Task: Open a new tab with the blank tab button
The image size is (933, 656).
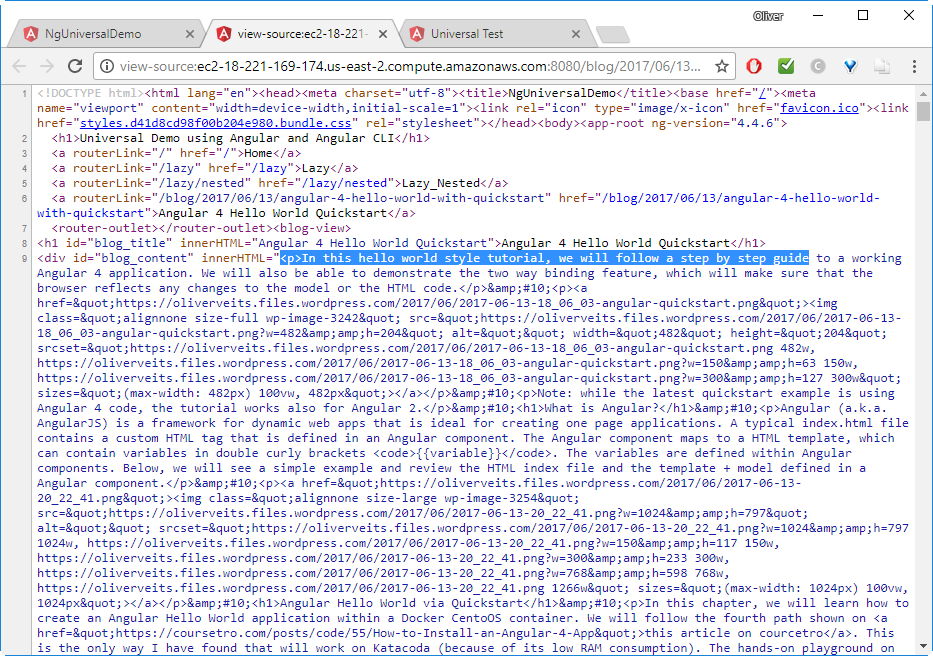Action: click(x=613, y=35)
